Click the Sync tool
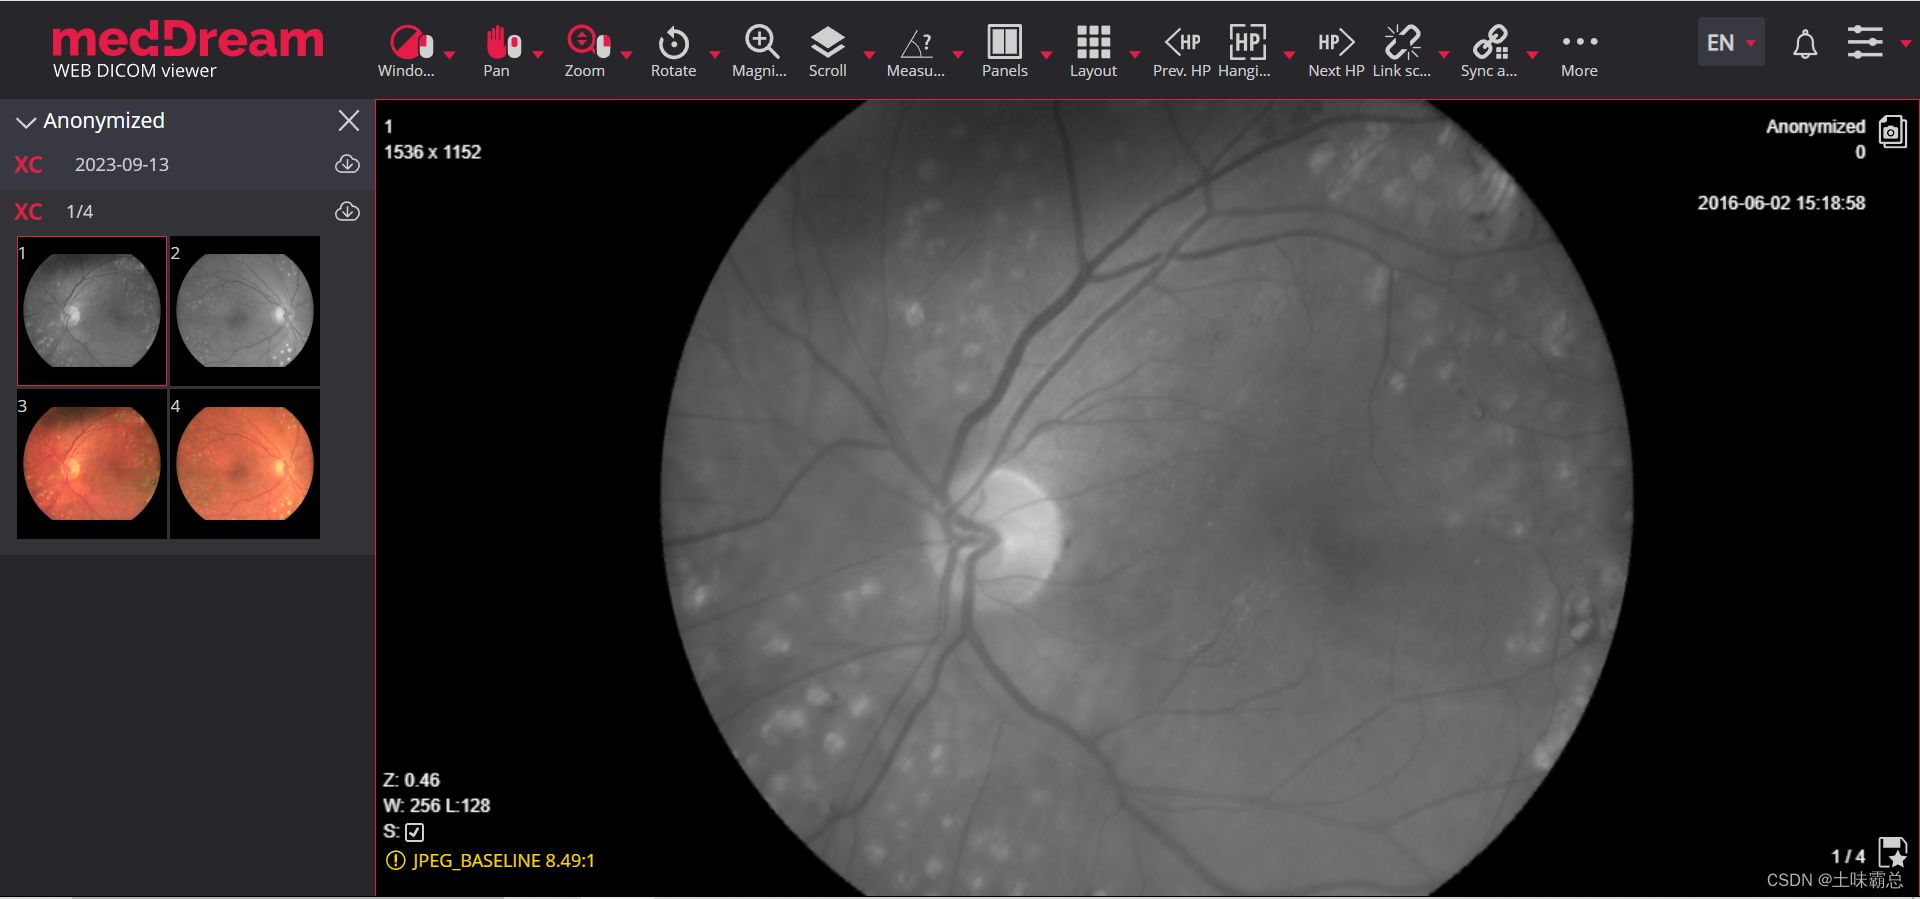The width and height of the screenshot is (1920, 899). (x=1490, y=51)
